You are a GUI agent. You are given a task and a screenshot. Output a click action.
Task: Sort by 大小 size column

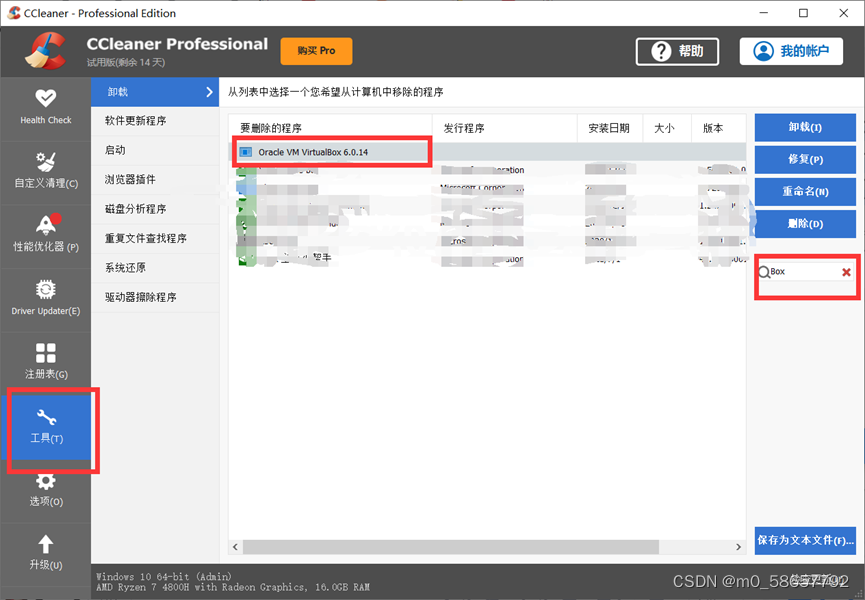tap(667, 128)
